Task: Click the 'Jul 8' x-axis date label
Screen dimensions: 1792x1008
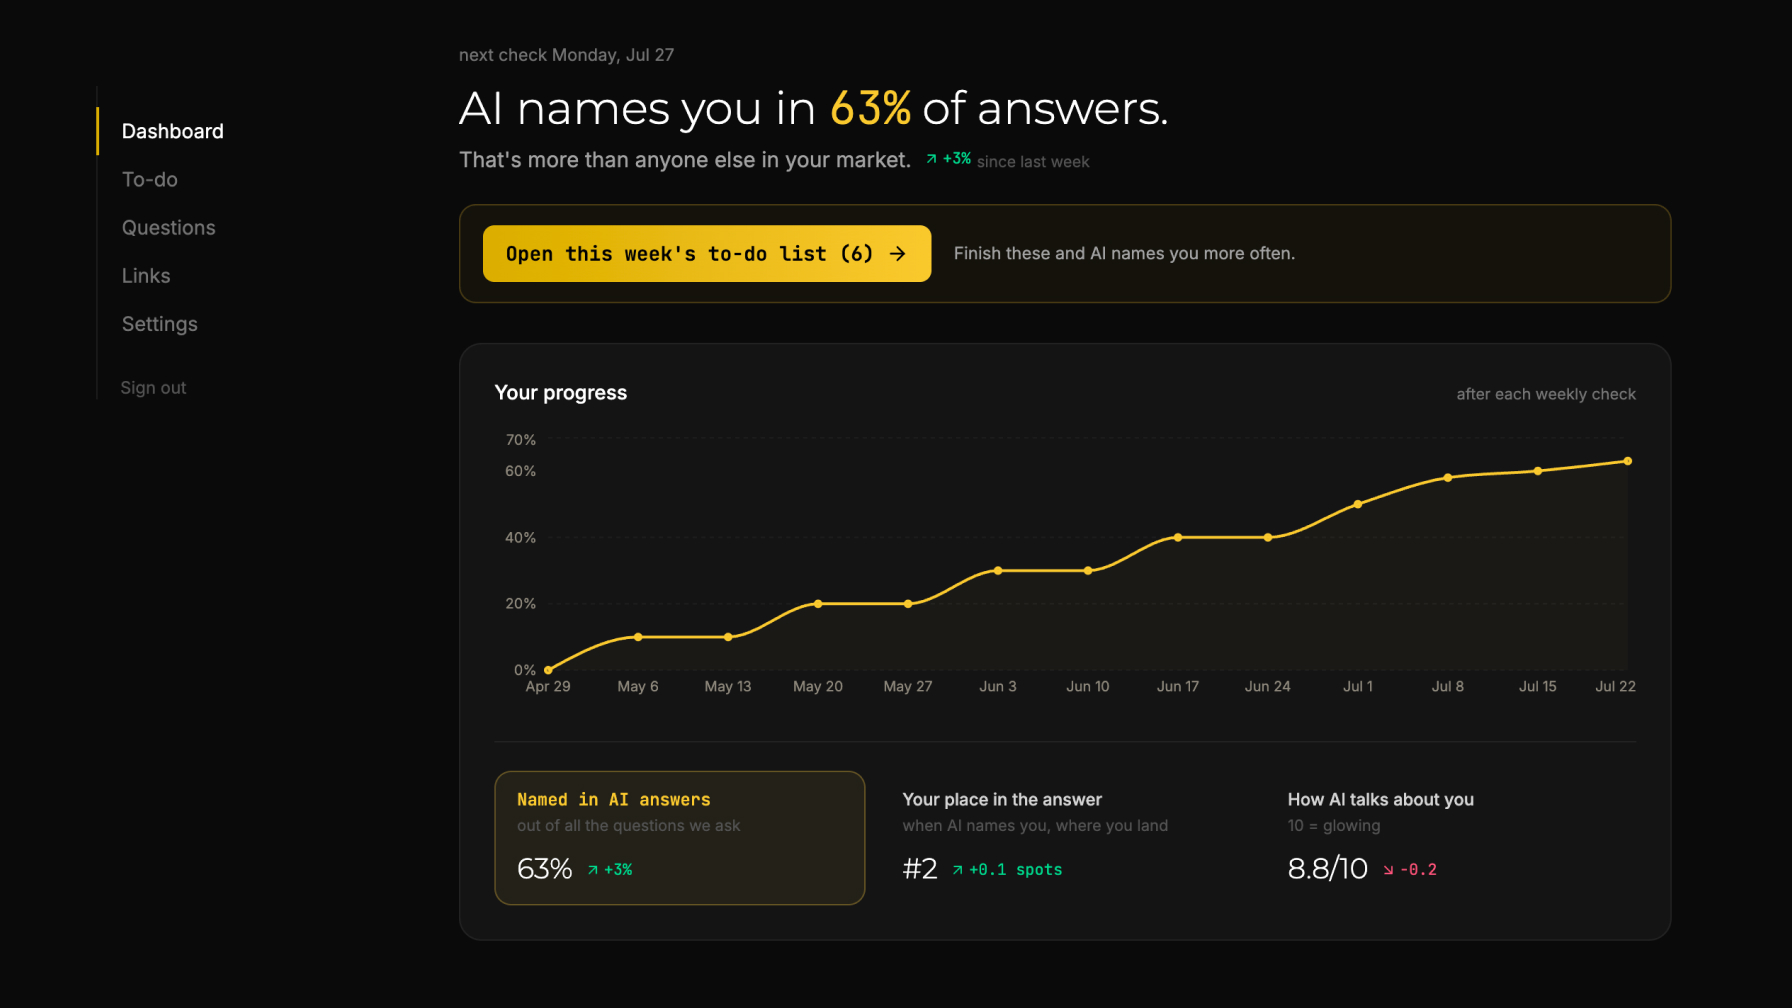Action: pos(1448,687)
